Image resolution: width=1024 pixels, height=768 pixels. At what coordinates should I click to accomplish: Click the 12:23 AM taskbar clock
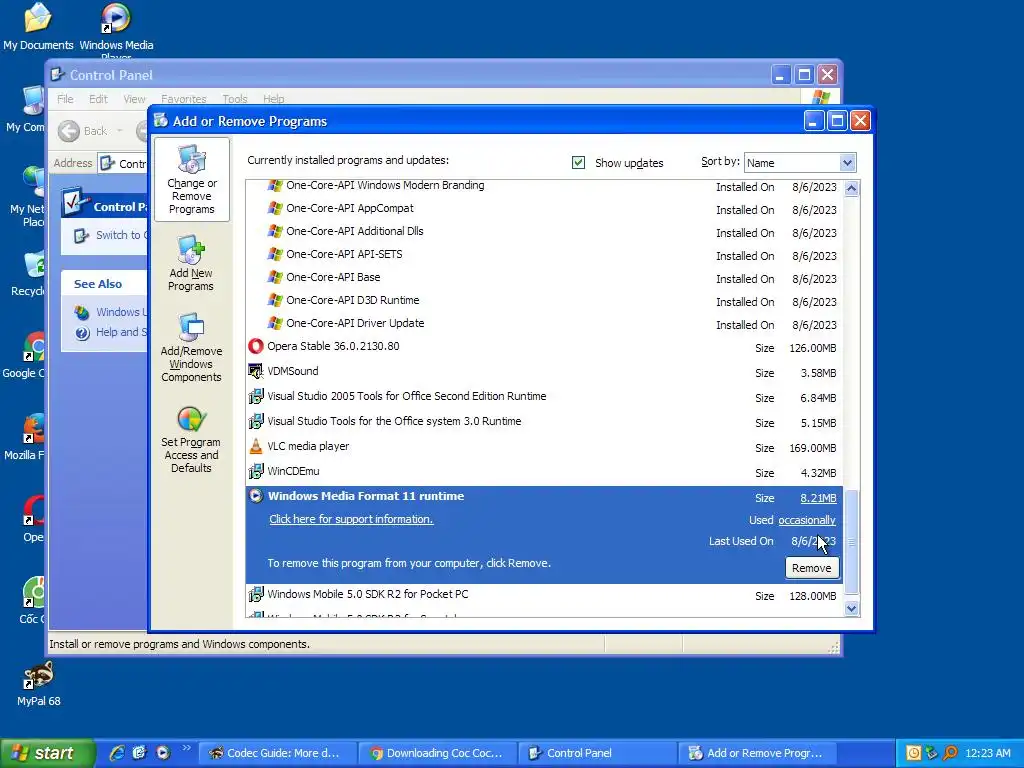(x=987, y=753)
